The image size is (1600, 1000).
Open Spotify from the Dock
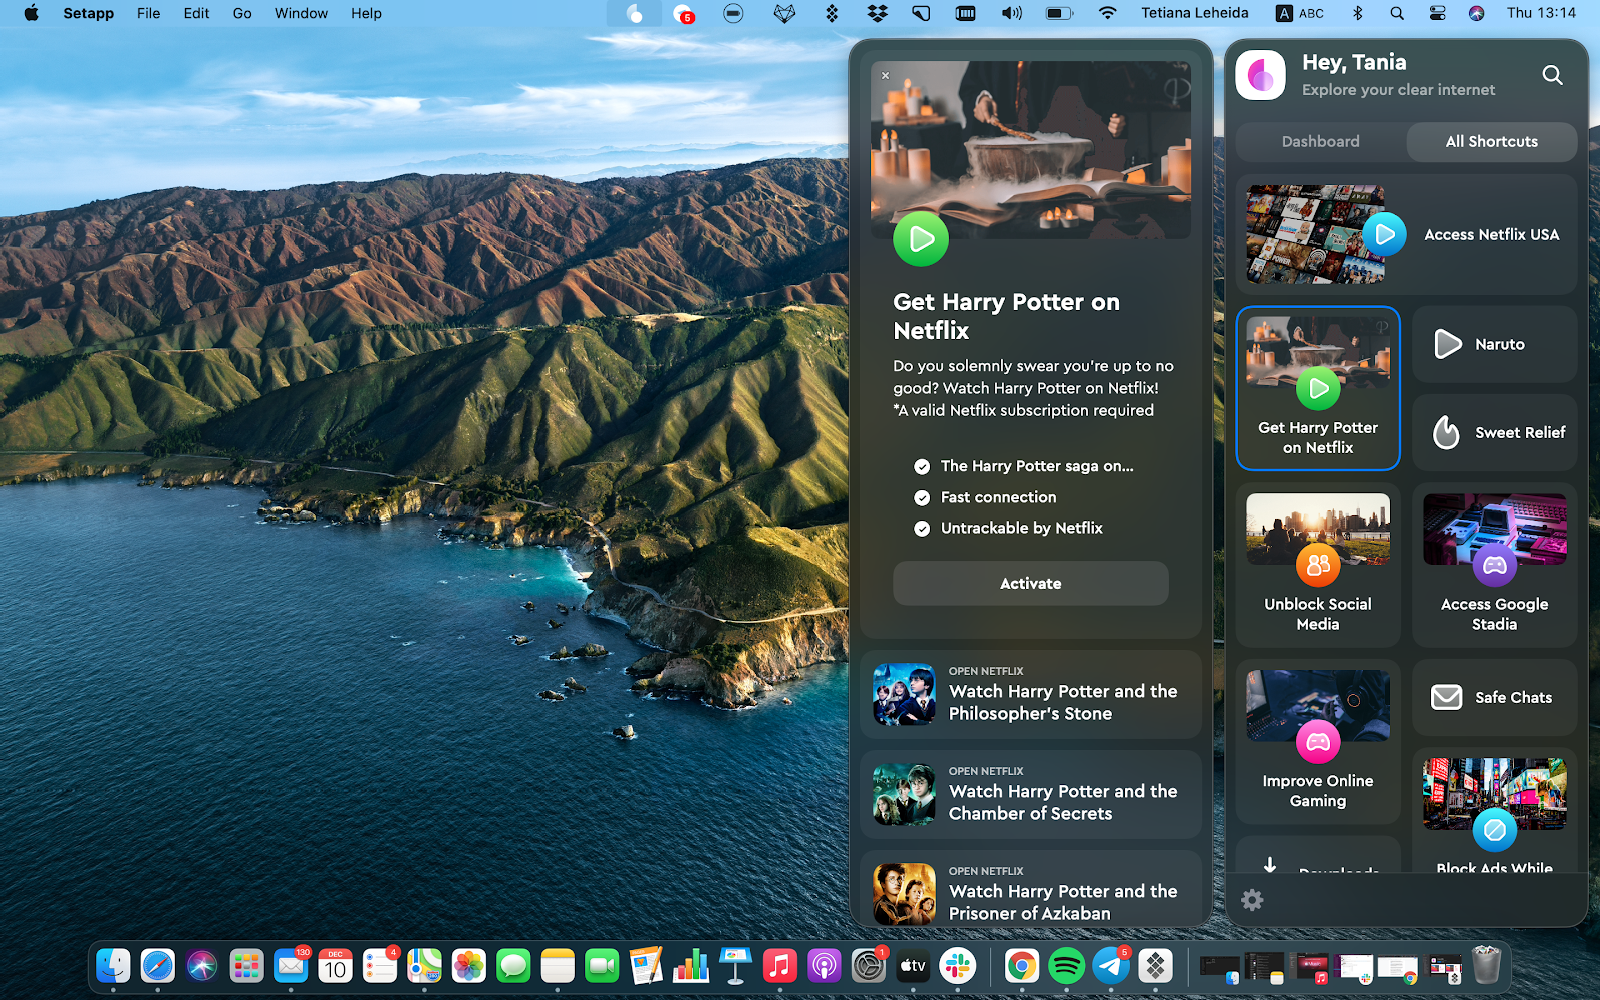coord(1066,965)
